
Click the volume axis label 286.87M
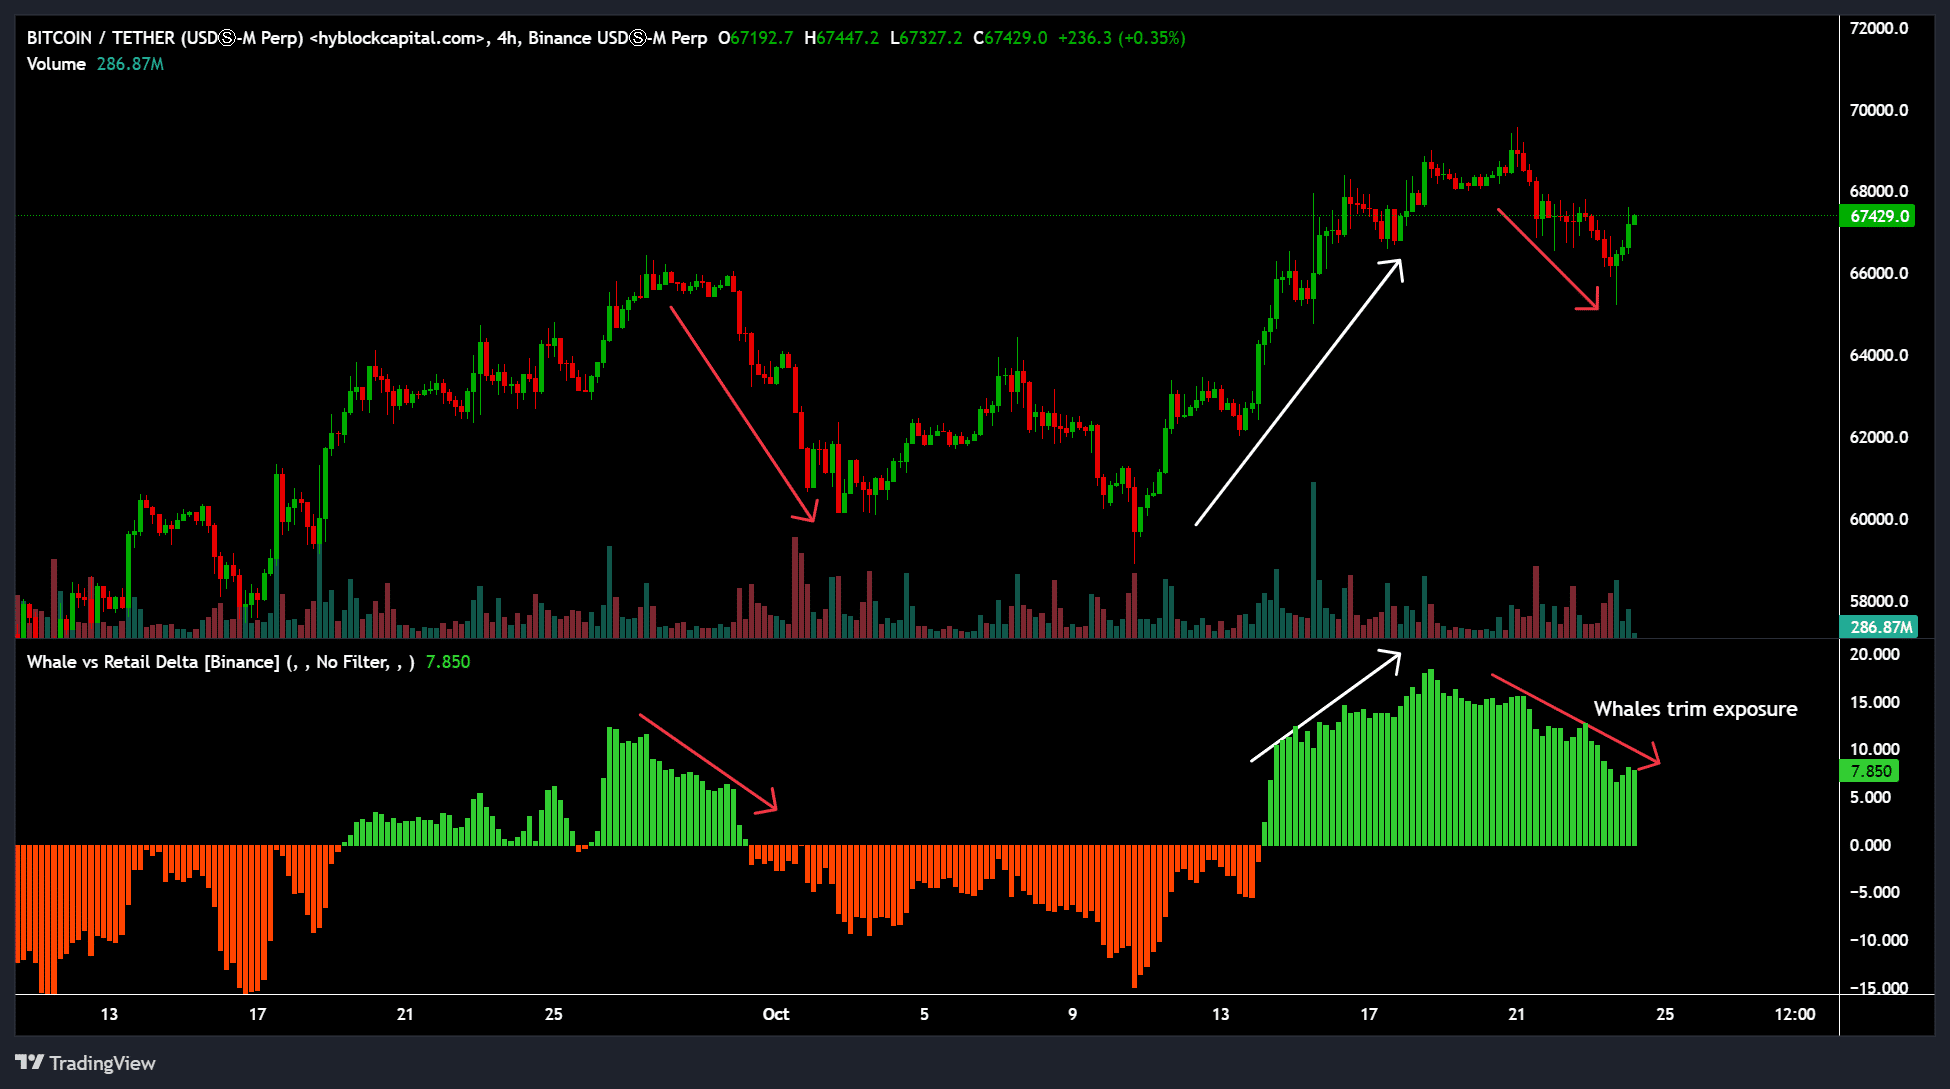pyautogui.click(x=1878, y=627)
